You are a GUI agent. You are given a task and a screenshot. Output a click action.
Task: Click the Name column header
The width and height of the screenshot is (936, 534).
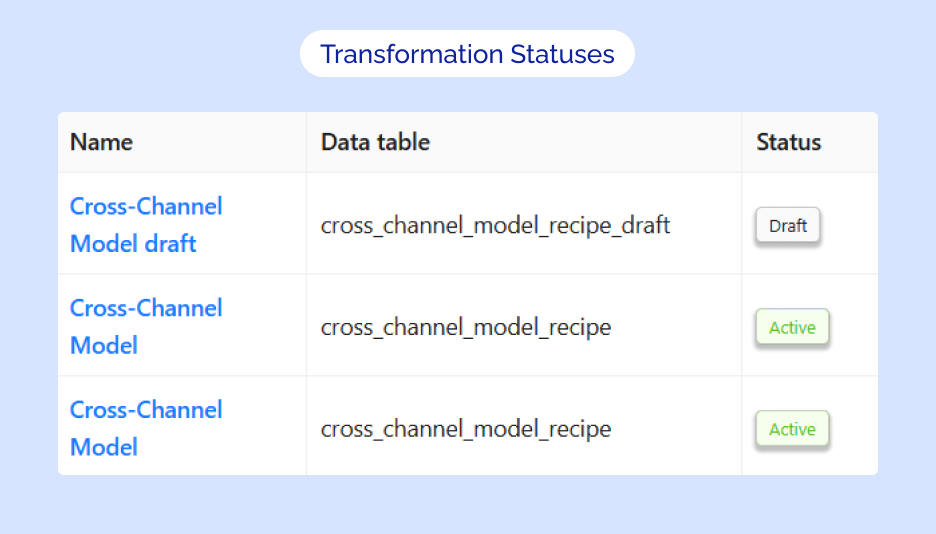tap(101, 142)
